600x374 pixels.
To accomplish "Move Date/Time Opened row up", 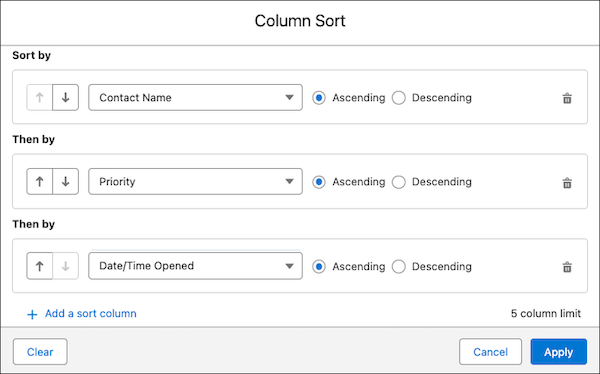I will tap(39, 266).
